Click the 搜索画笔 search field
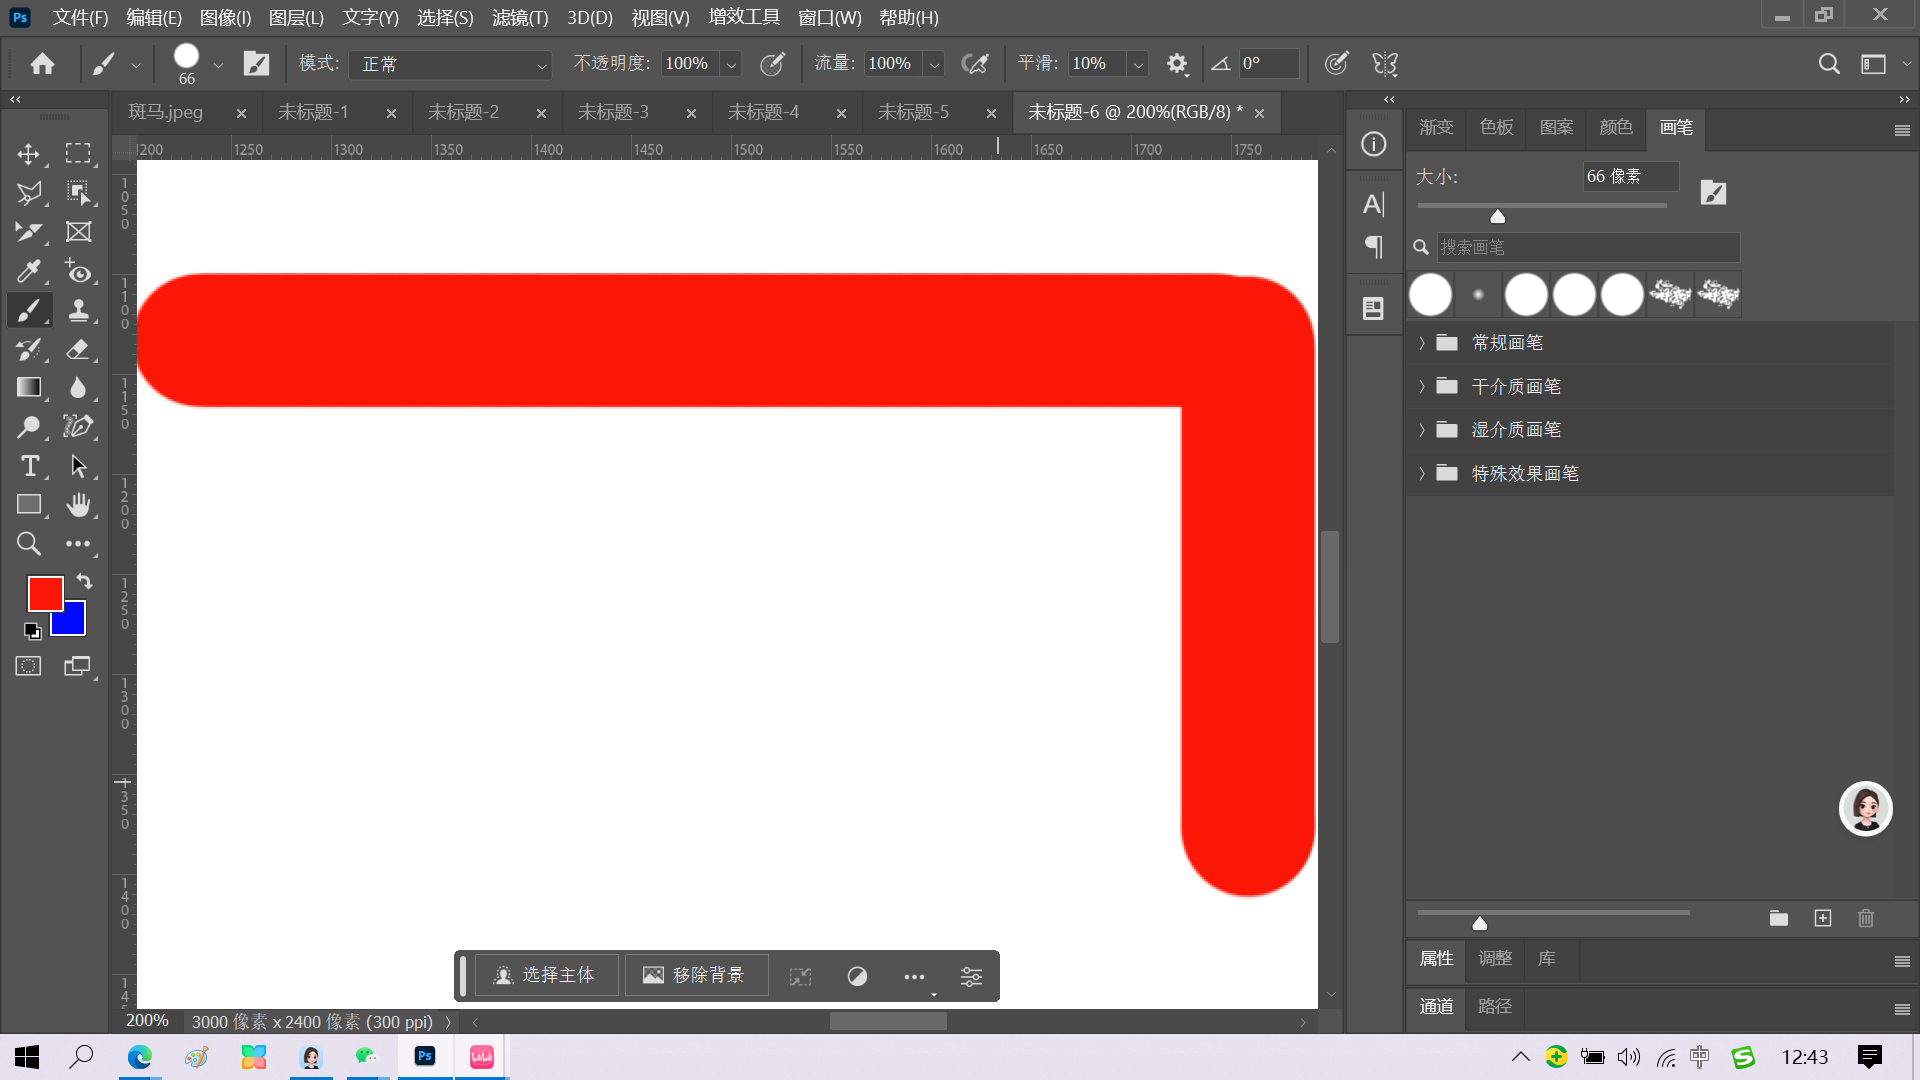1920x1080 pixels. click(1587, 247)
